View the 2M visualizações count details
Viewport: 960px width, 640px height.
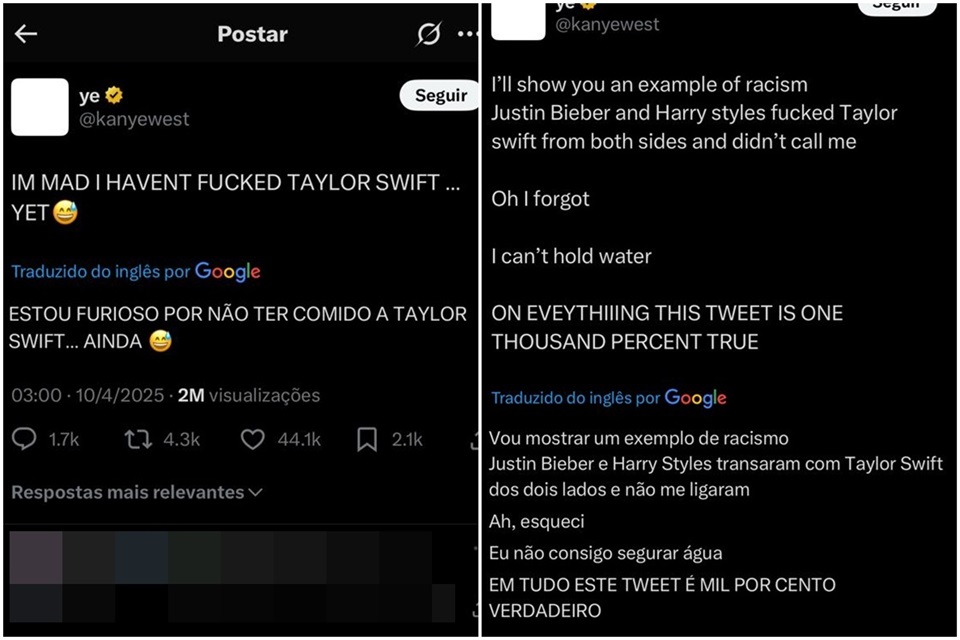point(249,395)
